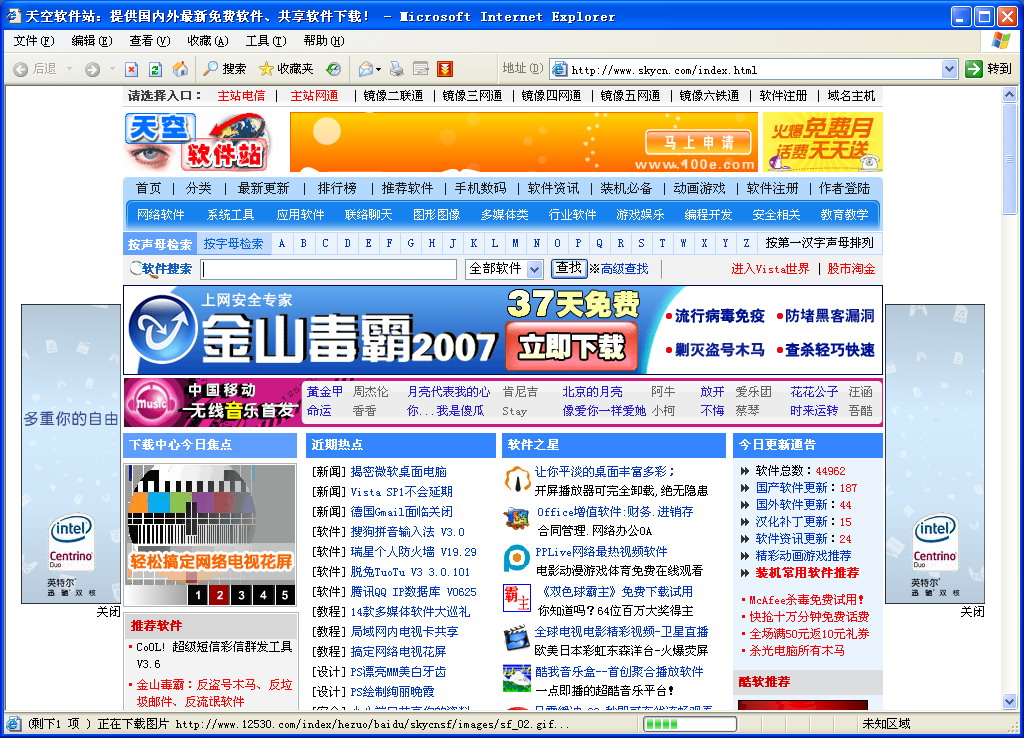Open 腾讯QQ IP数据库 V0625 link
The height and width of the screenshot is (738, 1024).
pos(413,592)
